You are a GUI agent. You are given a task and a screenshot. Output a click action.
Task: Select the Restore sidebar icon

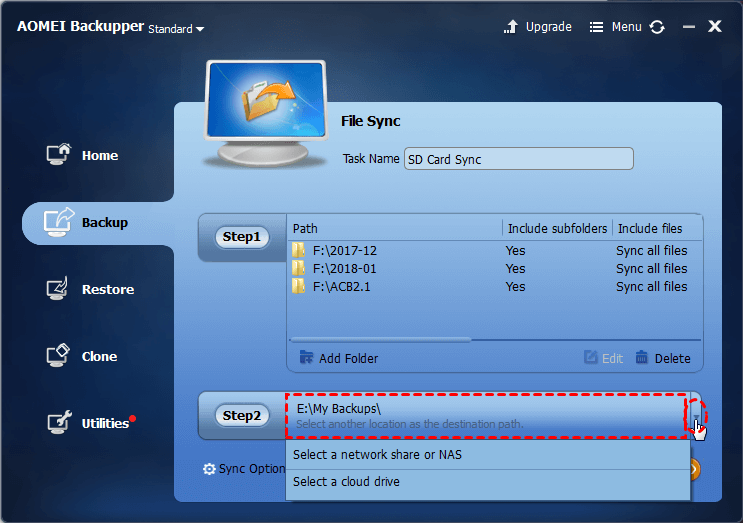tap(57, 289)
